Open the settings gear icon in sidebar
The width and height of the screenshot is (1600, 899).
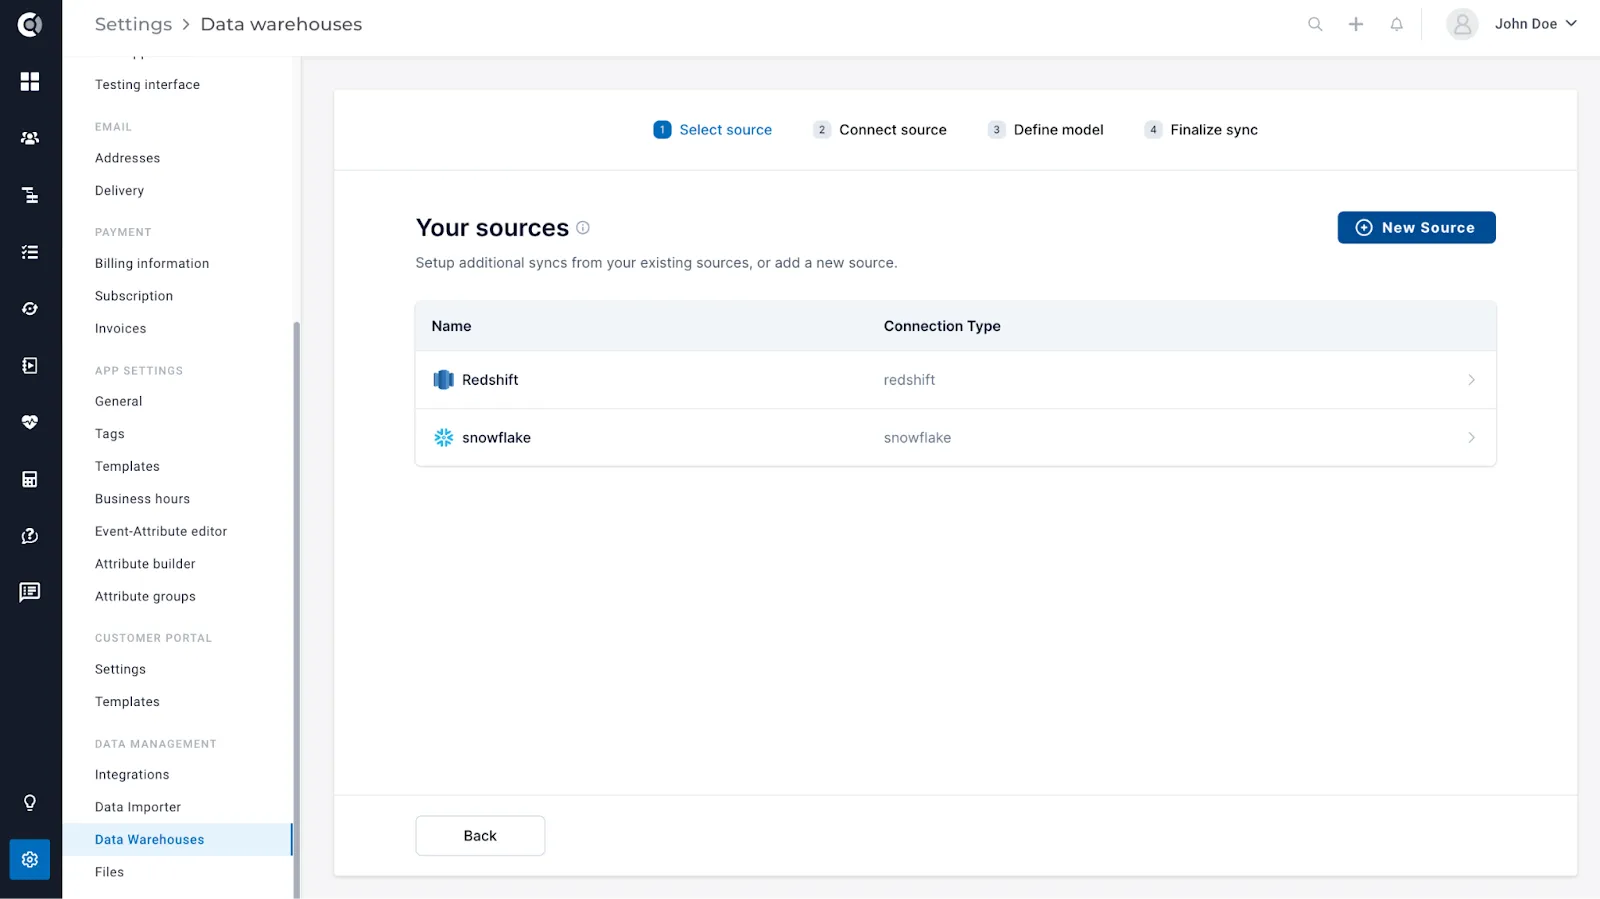tap(30, 859)
